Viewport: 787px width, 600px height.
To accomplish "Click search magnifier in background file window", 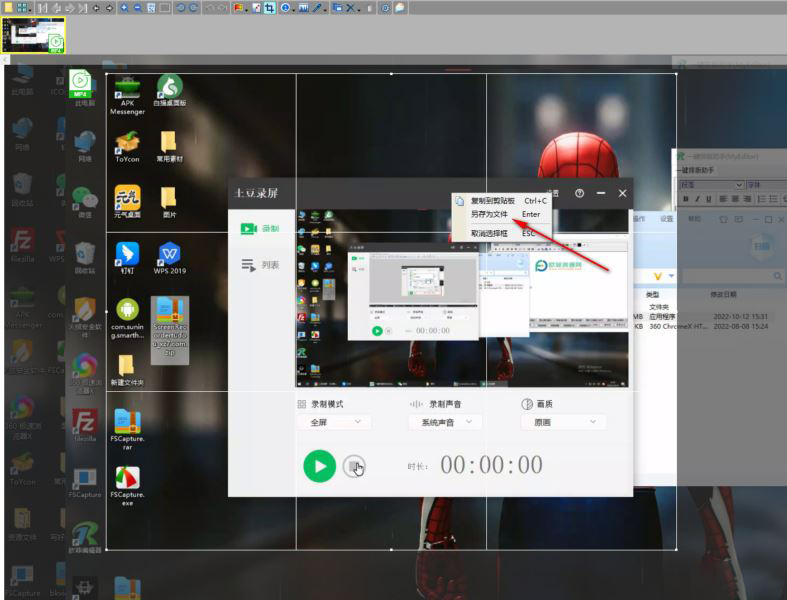I will [777, 276].
